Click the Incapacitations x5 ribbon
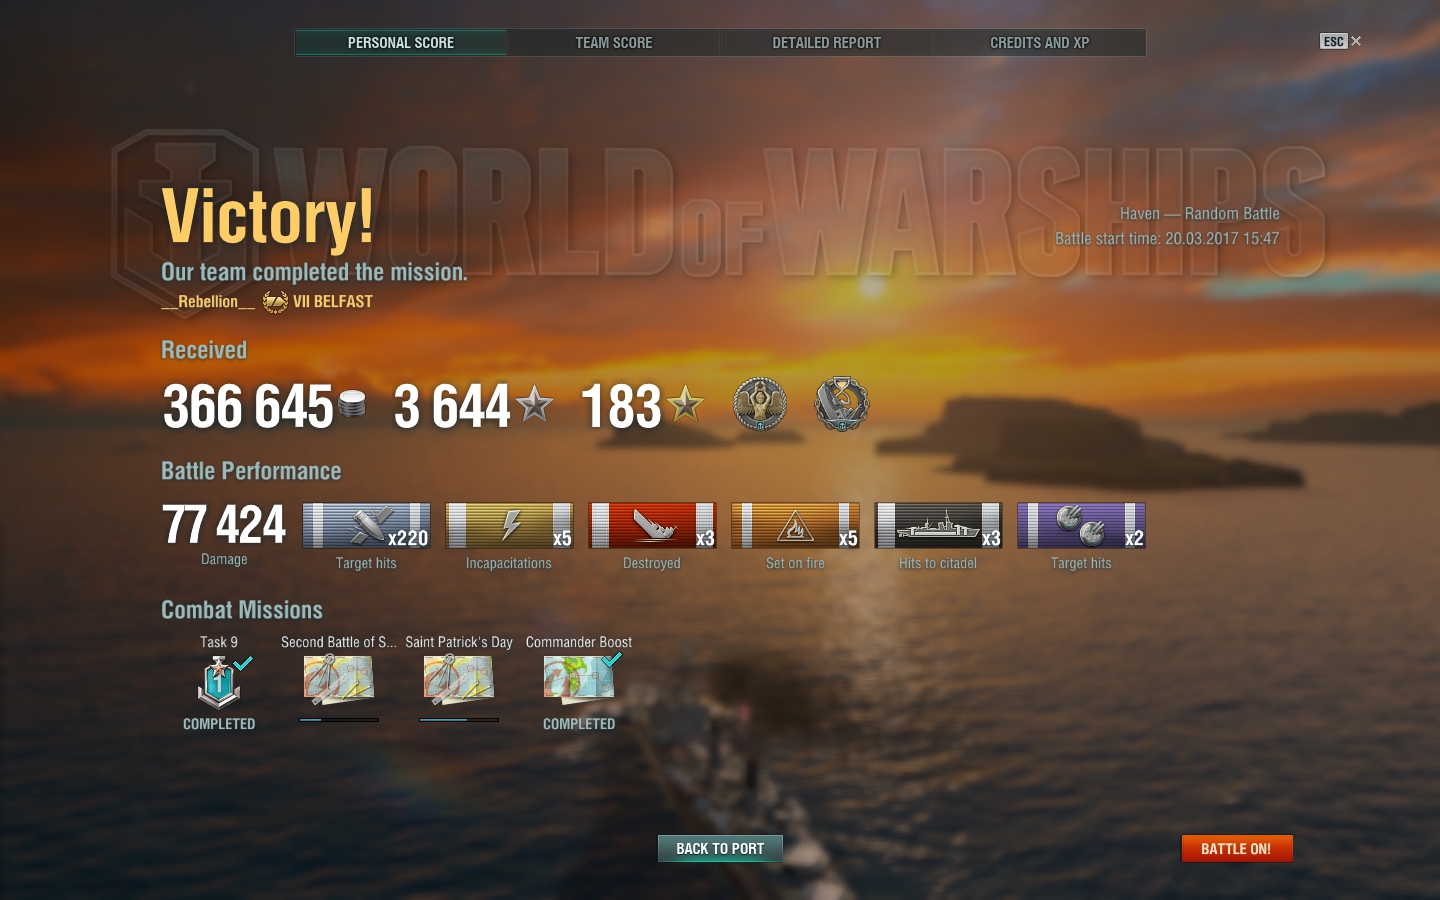Screen dimensions: 1440x900 point(509,526)
